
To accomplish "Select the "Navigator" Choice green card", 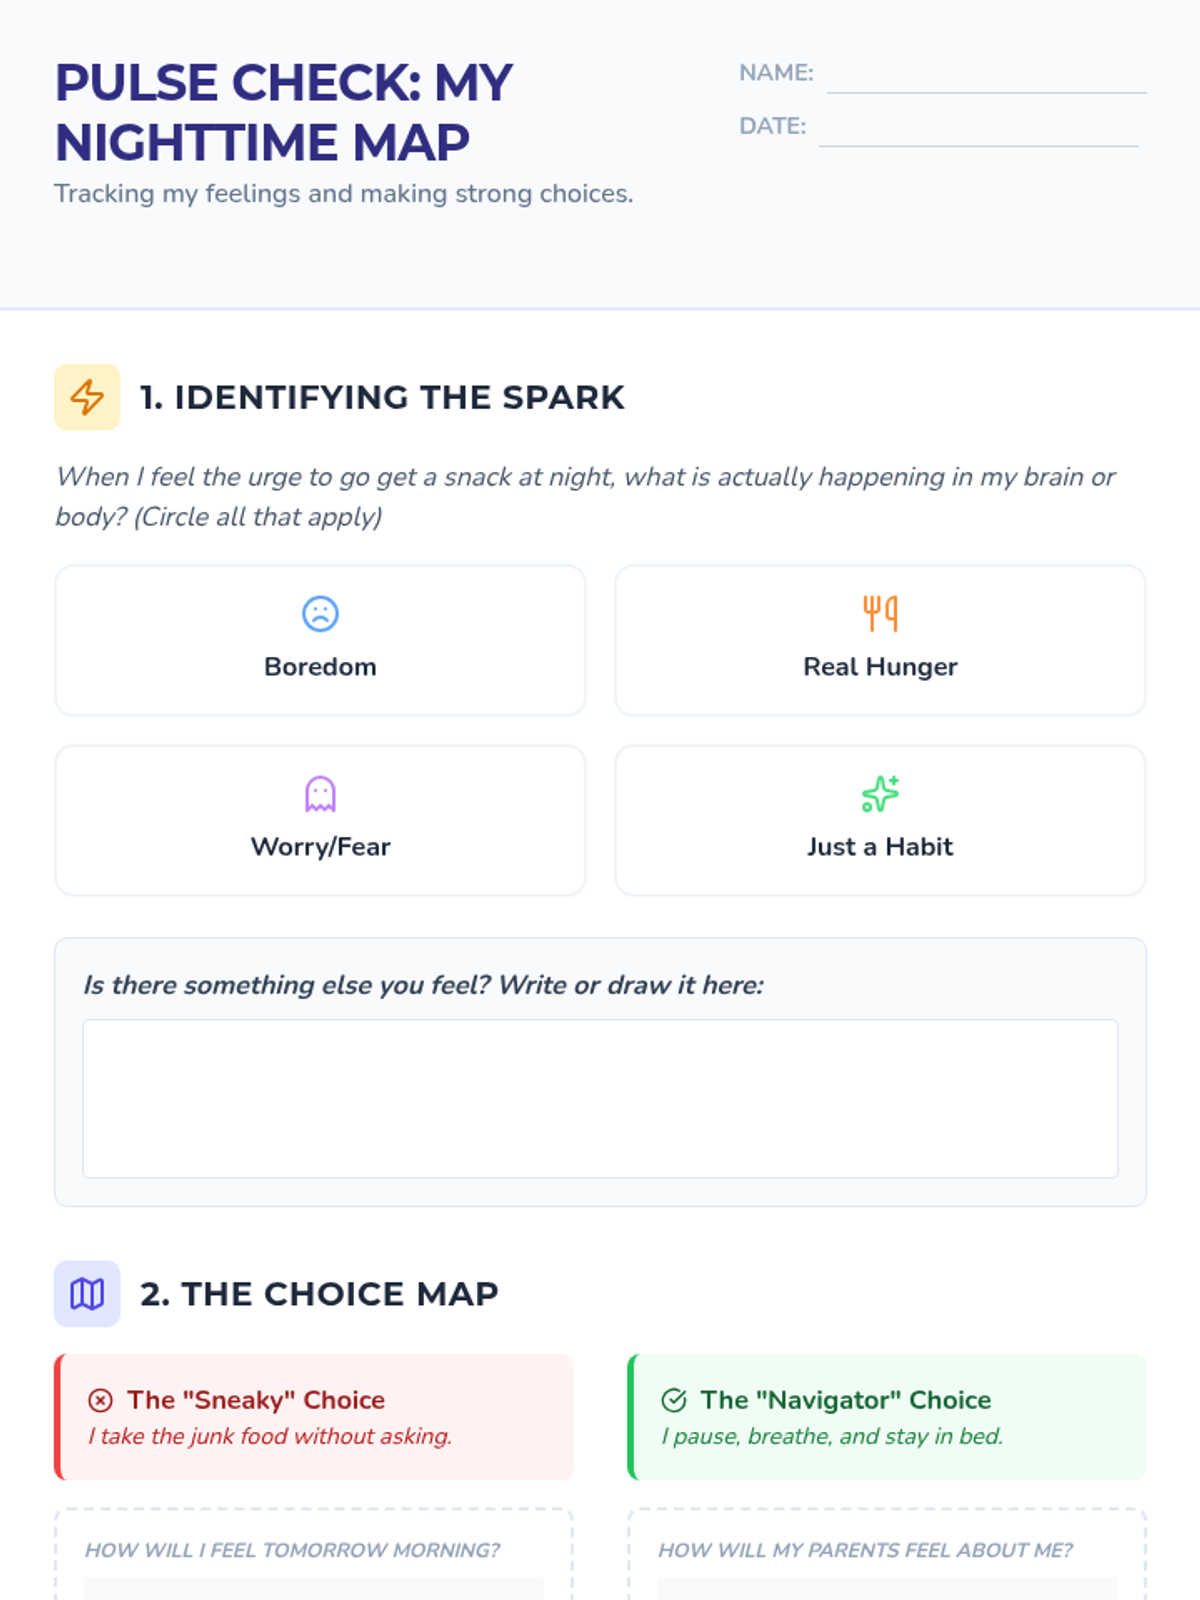I will coord(887,1417).
